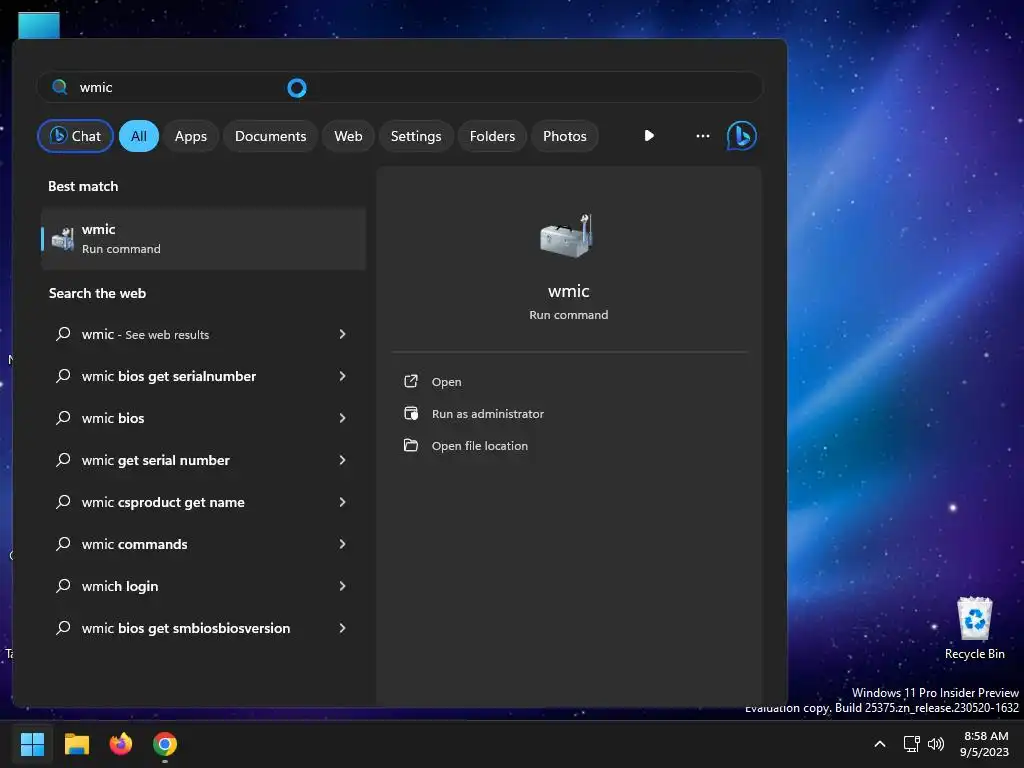Expand arrow for wmic bios get serialnumber
Viewport: 1024px width, 768px height.
pos(342,376)
